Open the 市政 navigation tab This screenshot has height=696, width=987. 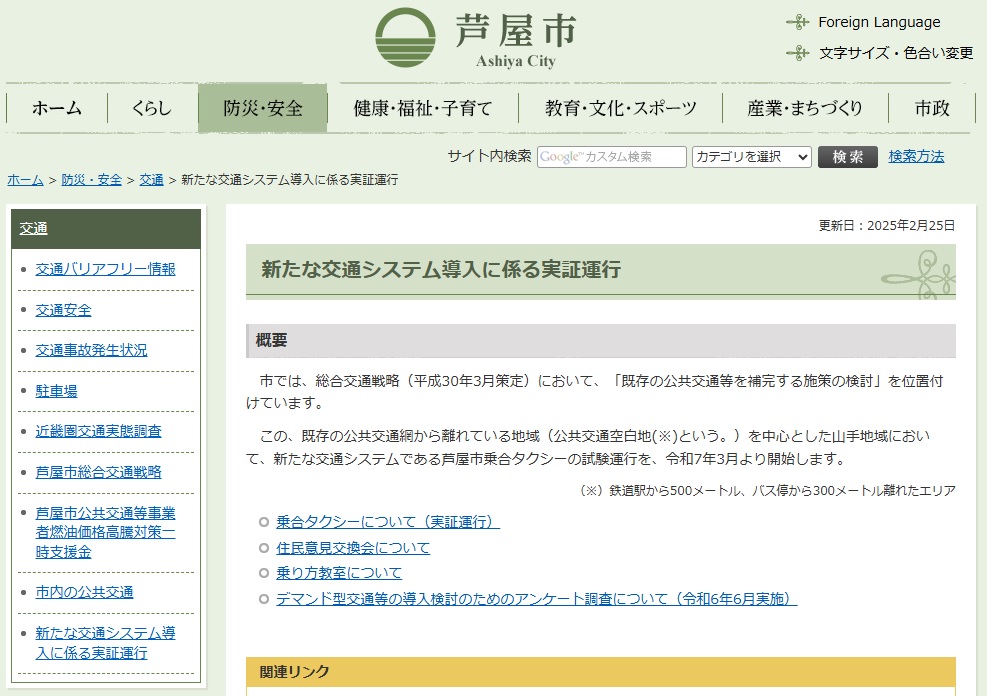click(x=932, y=108)
